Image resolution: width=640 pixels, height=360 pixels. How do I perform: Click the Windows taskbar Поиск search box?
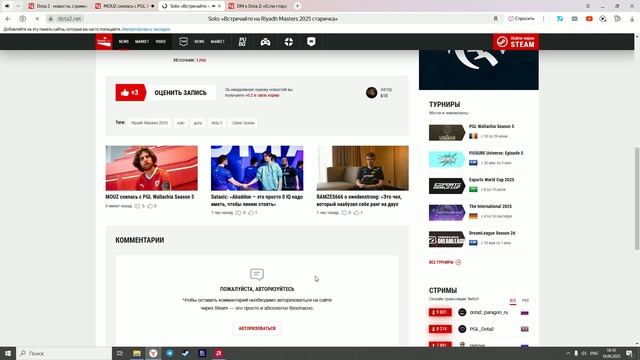[x=64, y=353]
